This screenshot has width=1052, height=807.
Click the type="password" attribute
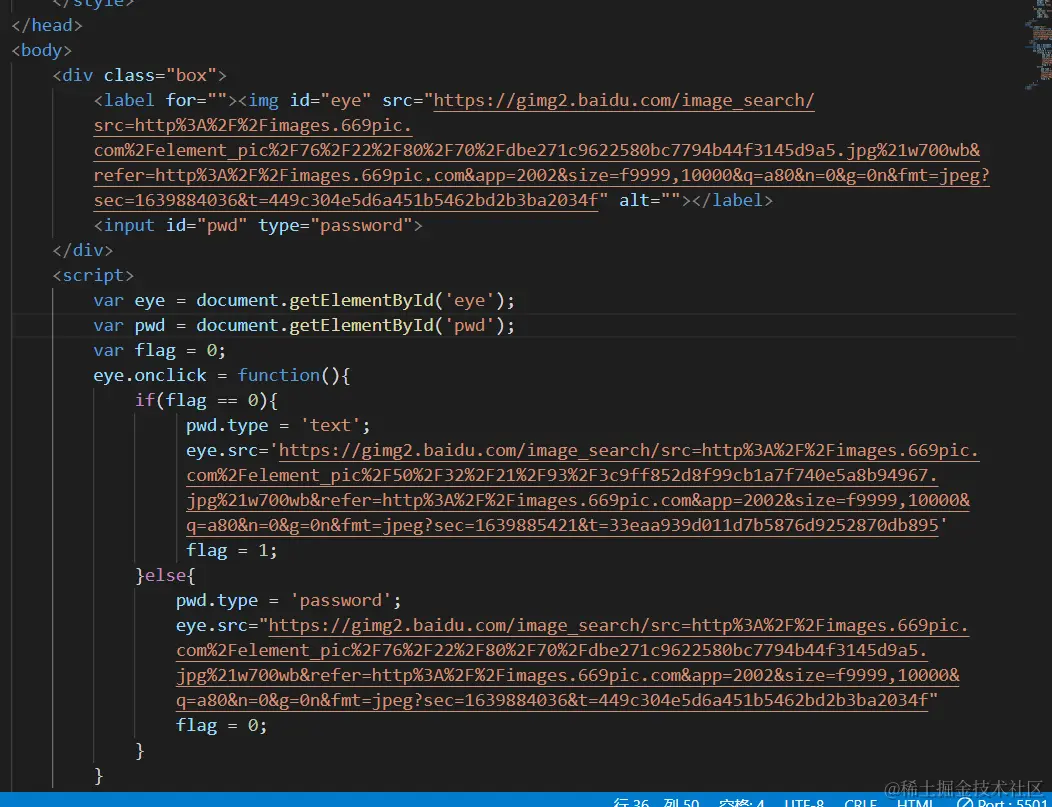click(x=335, y=225)
